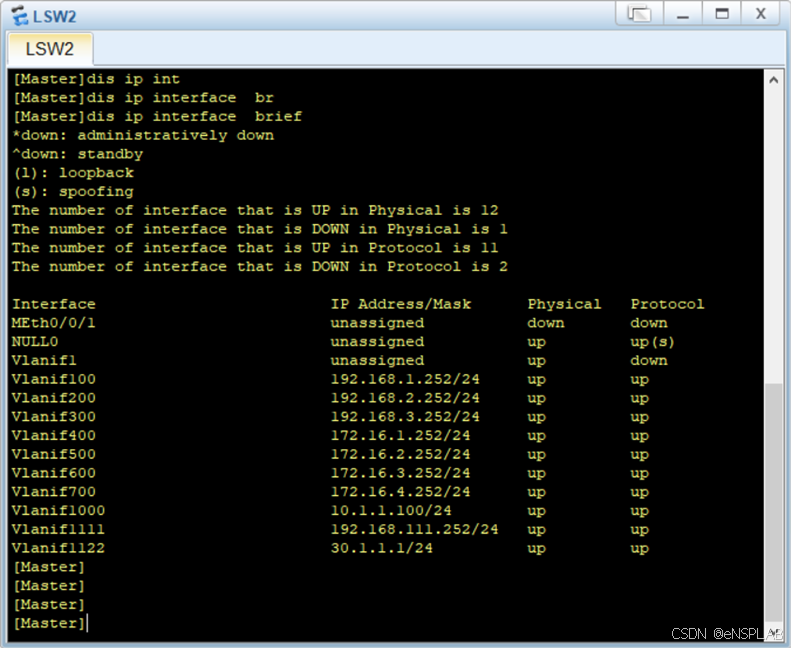
Task: Click the '[Master]dis ip interface br' line
Action: pos(144,98)
